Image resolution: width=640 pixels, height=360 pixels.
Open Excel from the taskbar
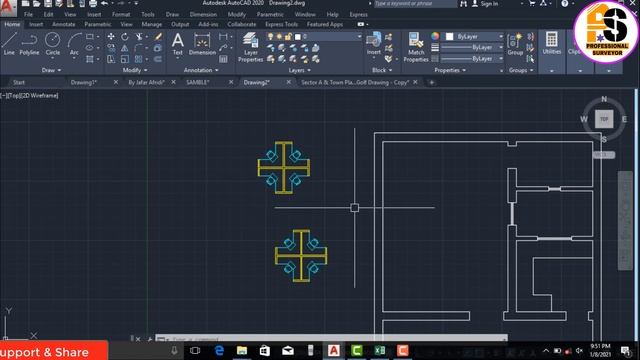380,351
